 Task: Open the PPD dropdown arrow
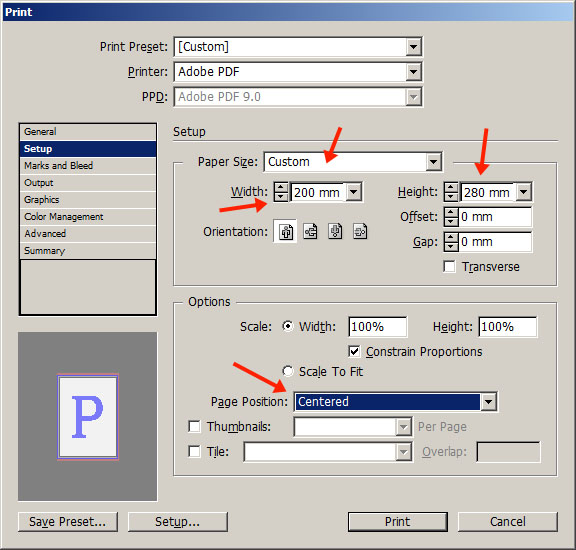[413, 97]
